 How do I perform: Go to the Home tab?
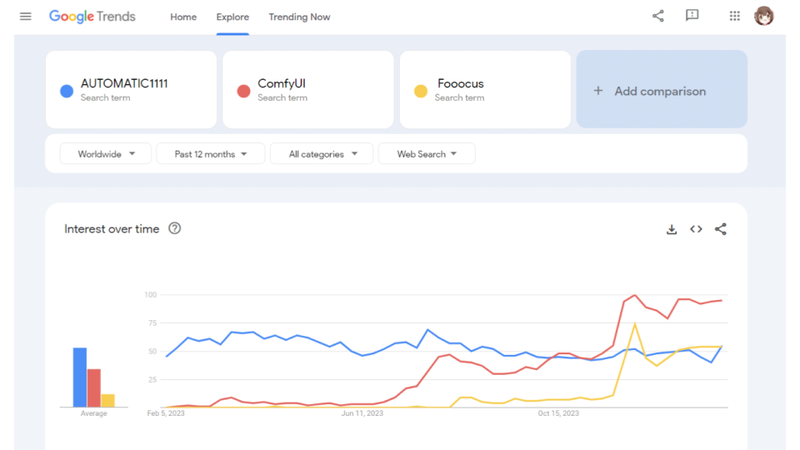183,17
